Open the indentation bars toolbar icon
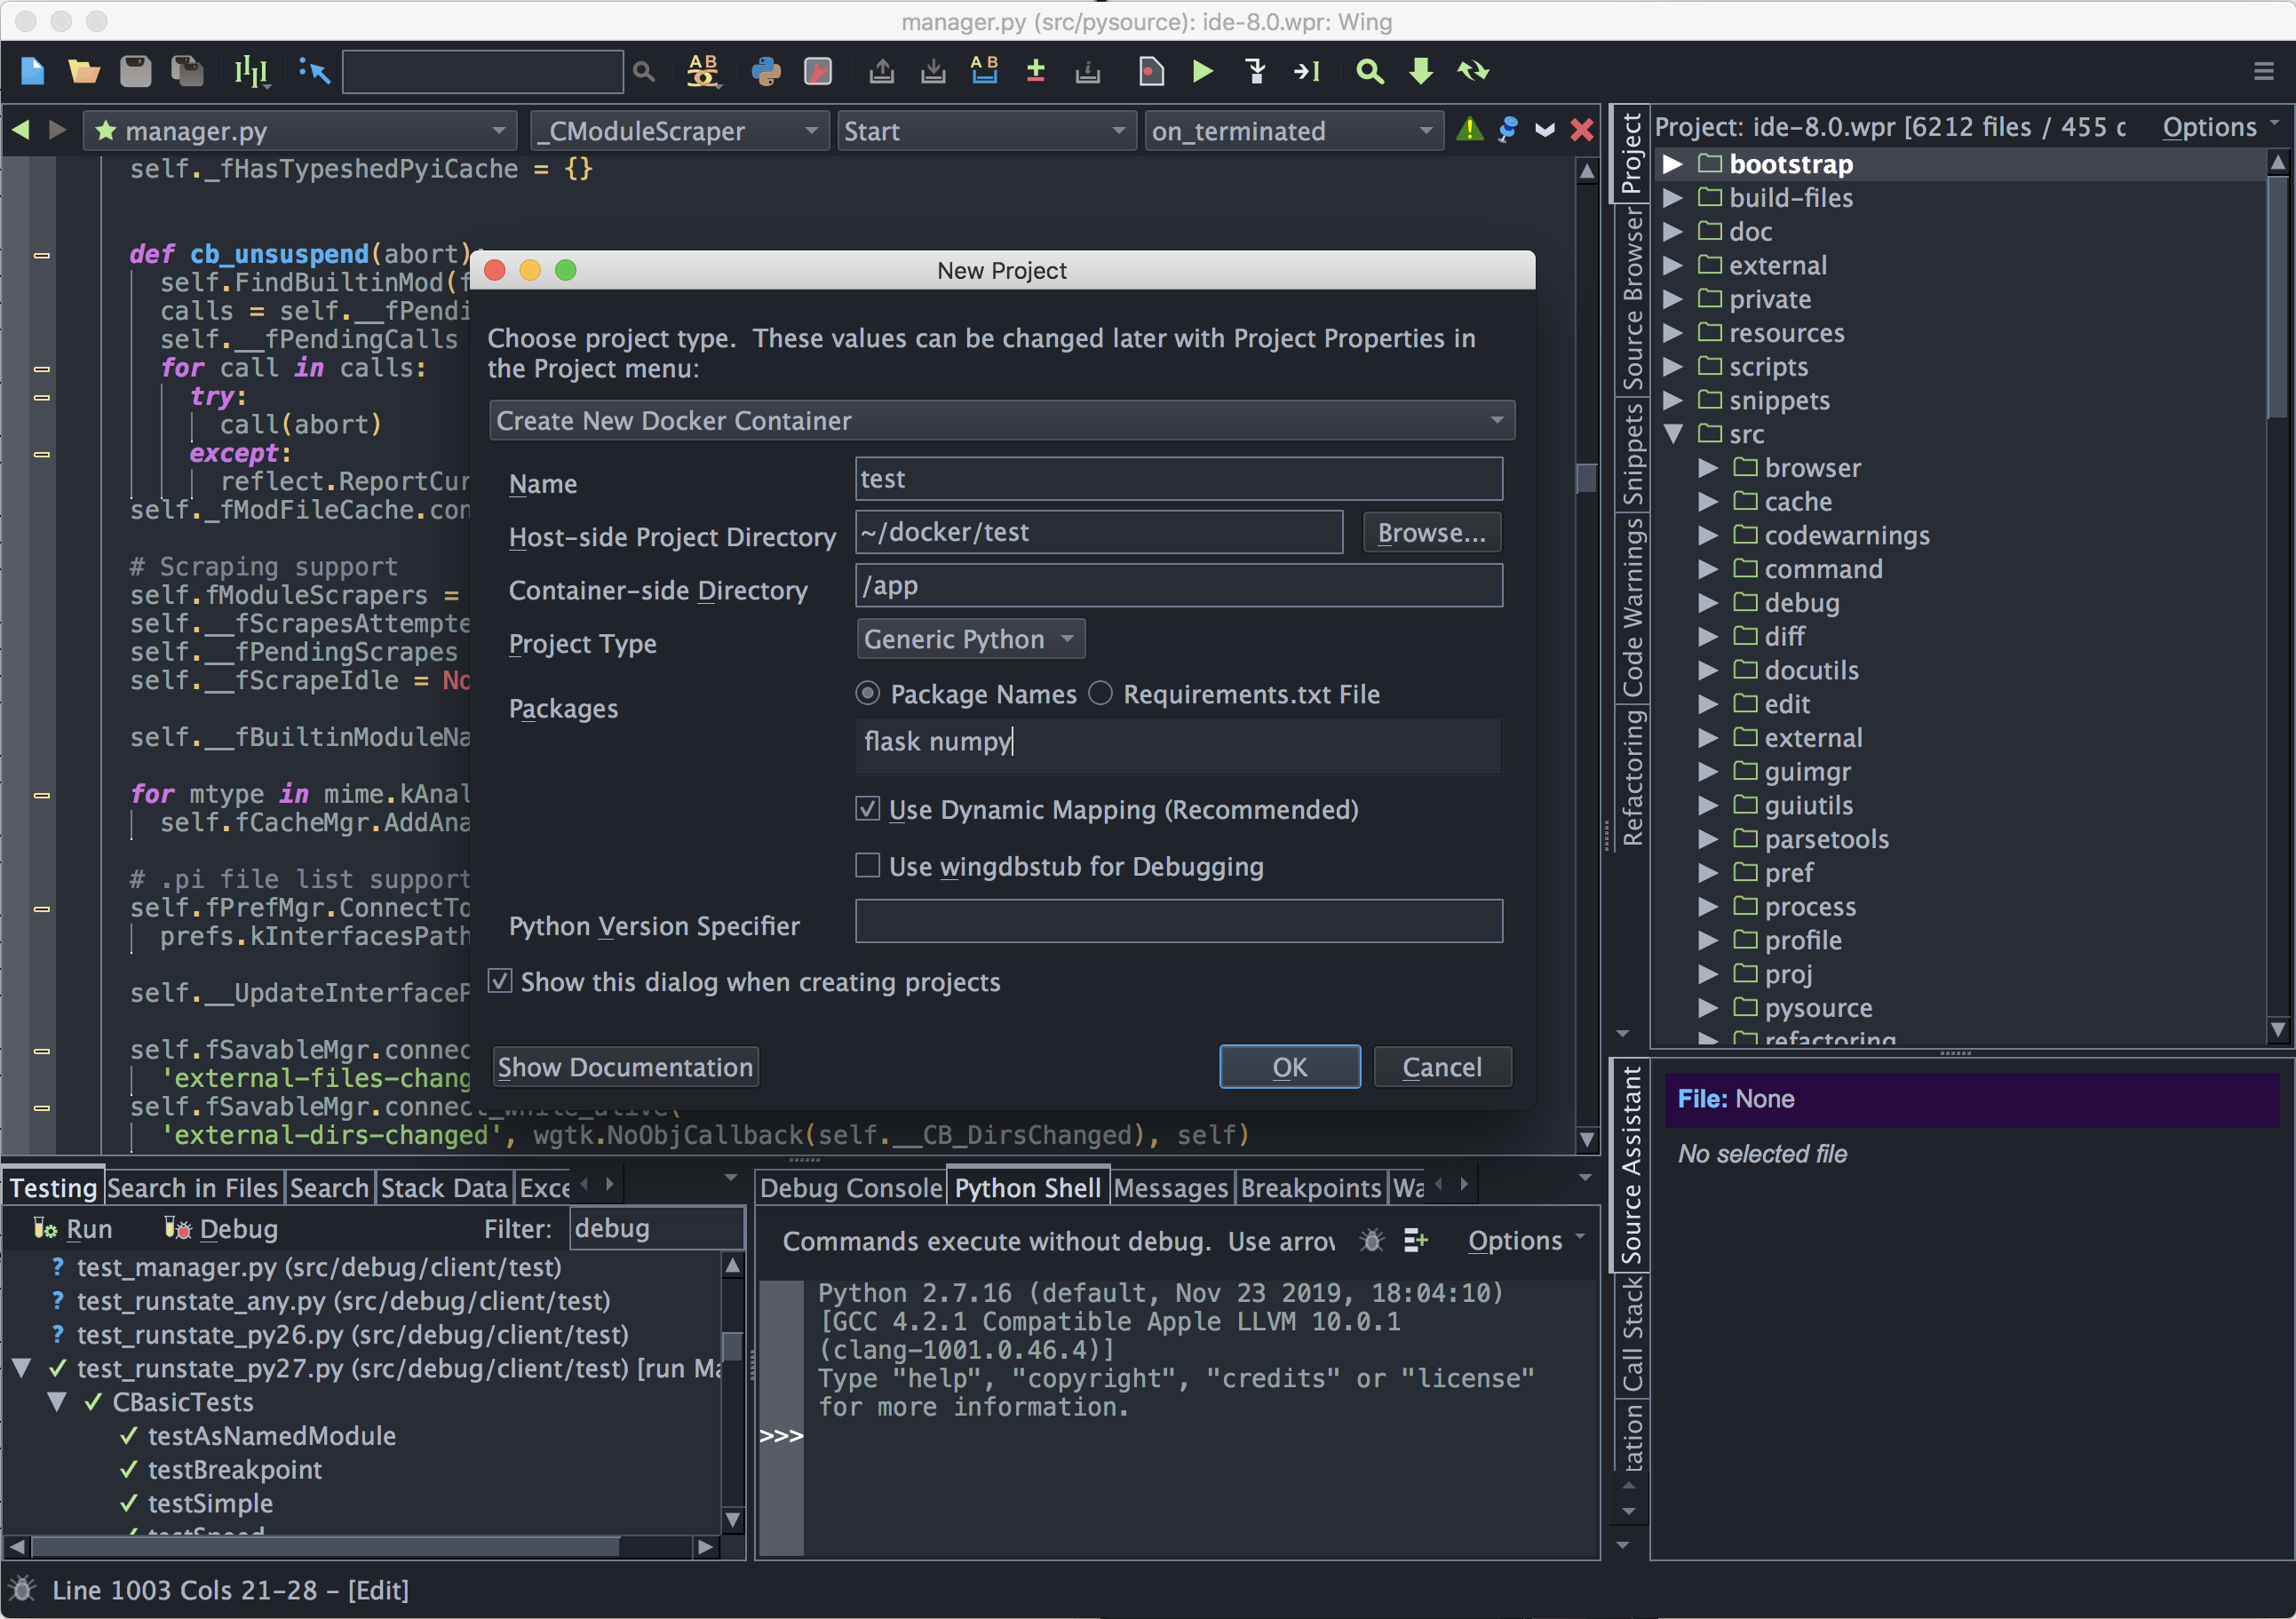The image size is (2296, 1619). (251, 71)
